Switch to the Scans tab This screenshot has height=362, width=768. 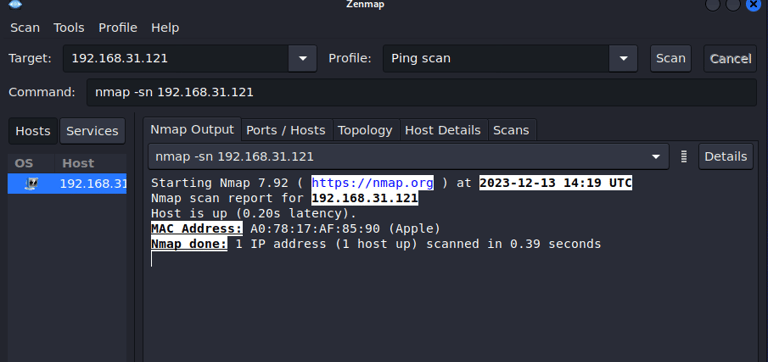point(511,130)
